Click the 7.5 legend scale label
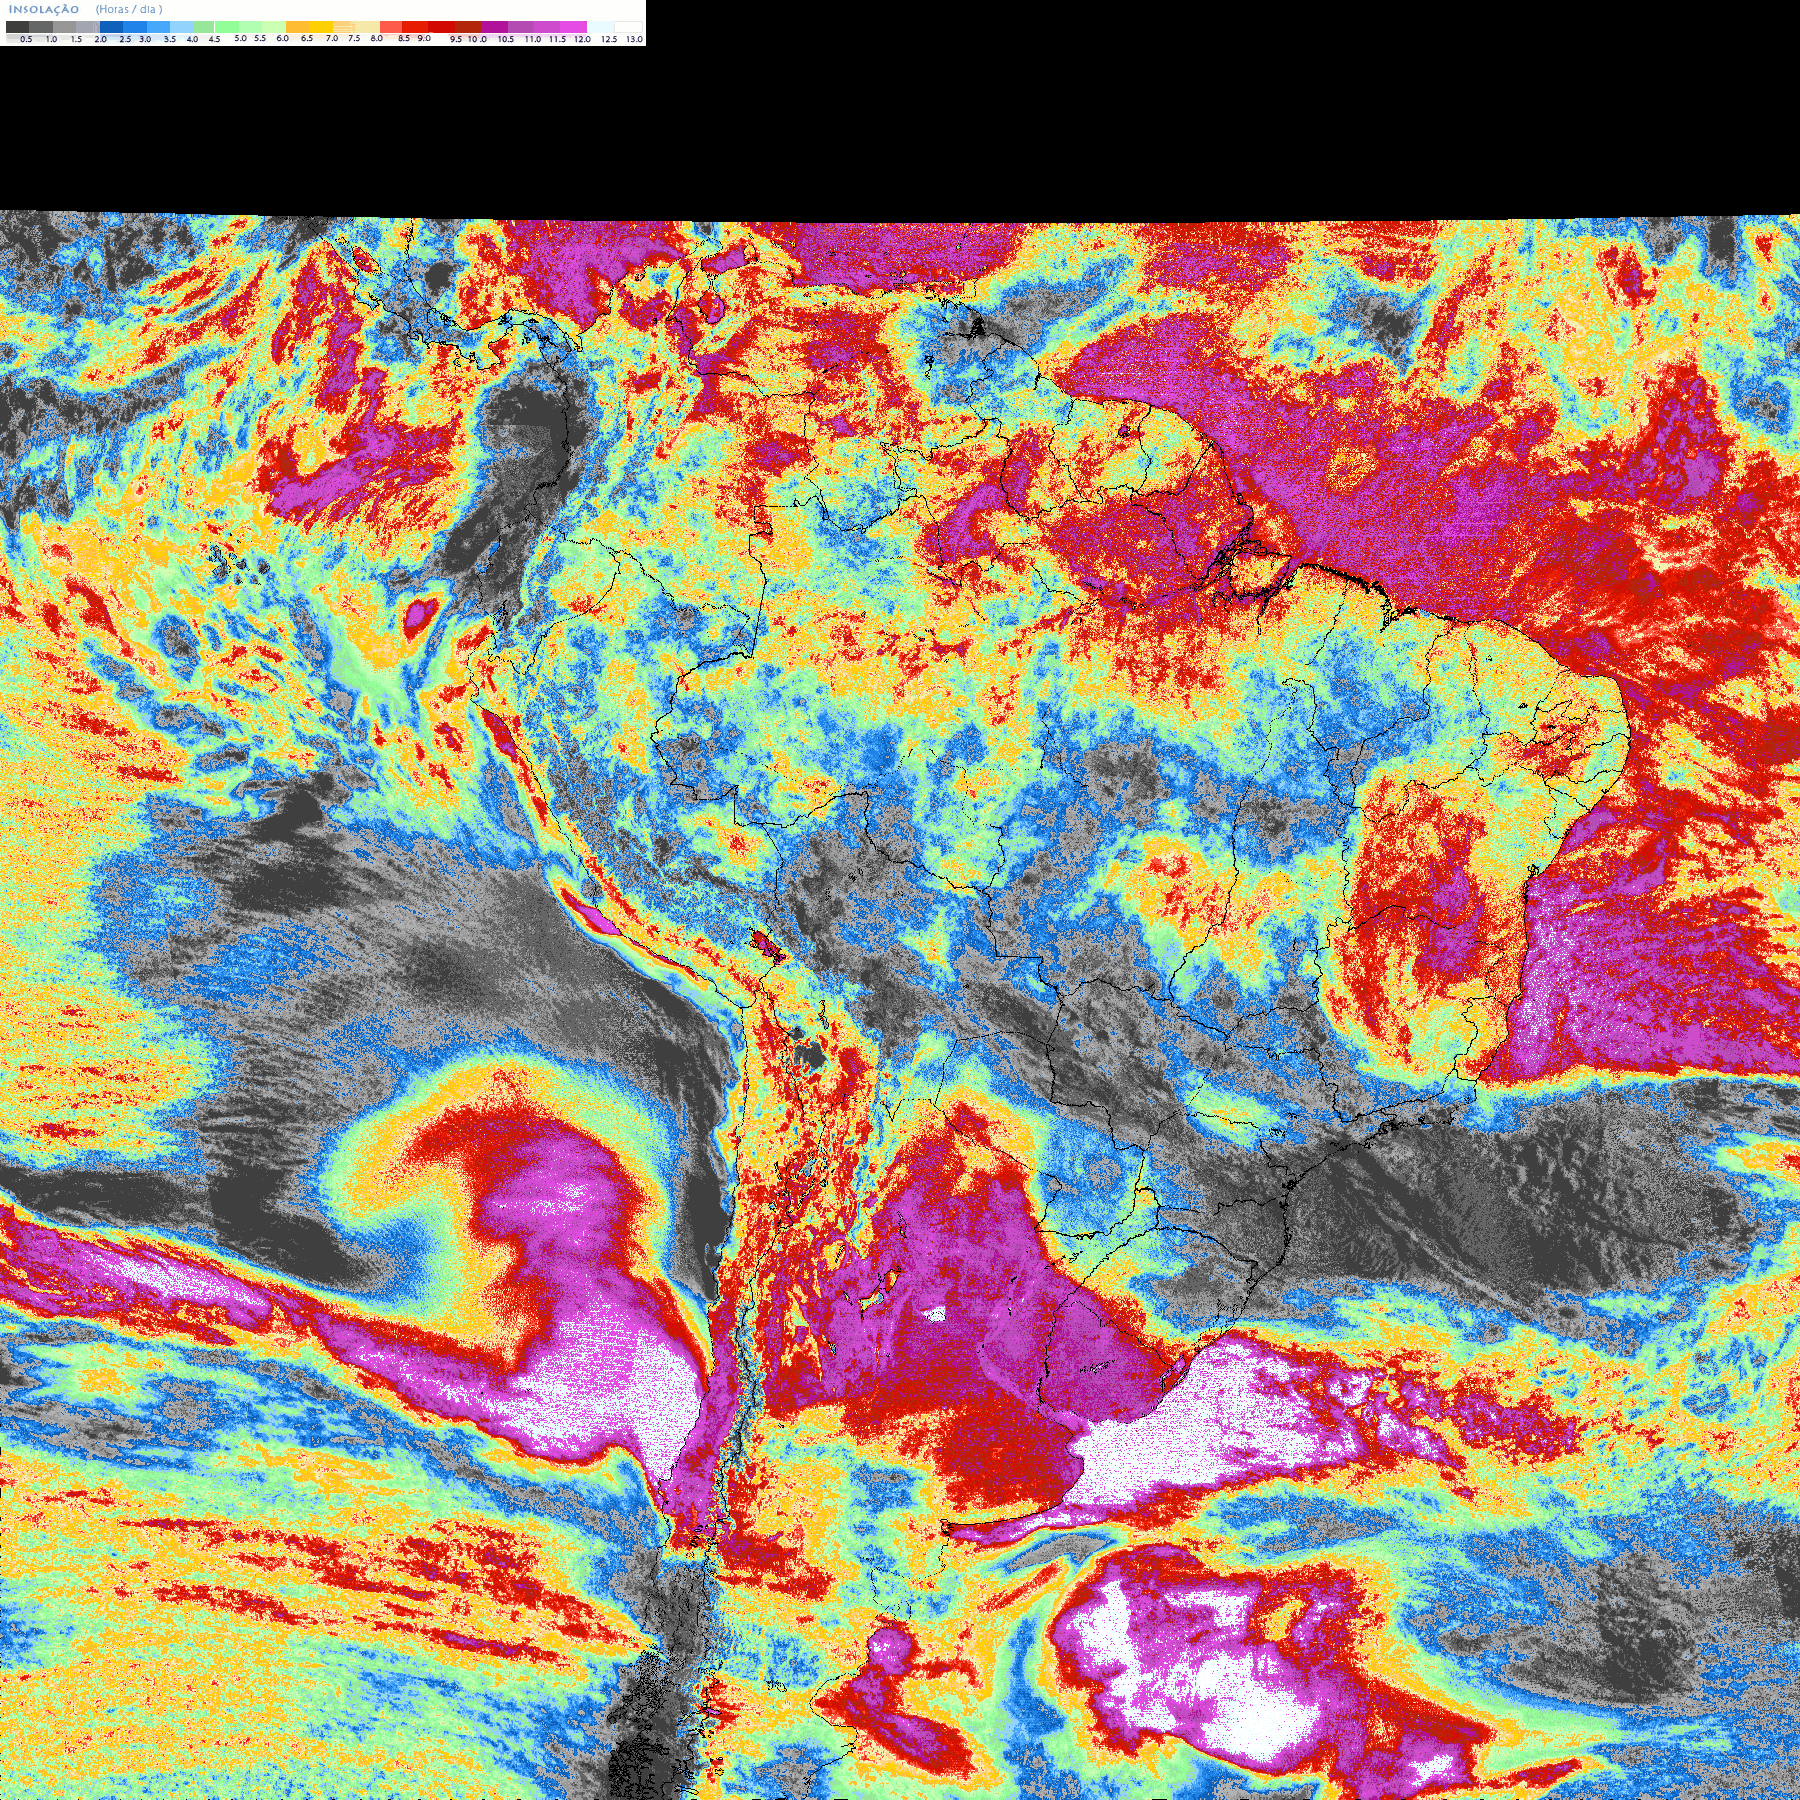Viewport: 1800px width, 1800px height. tap(354, 38)
